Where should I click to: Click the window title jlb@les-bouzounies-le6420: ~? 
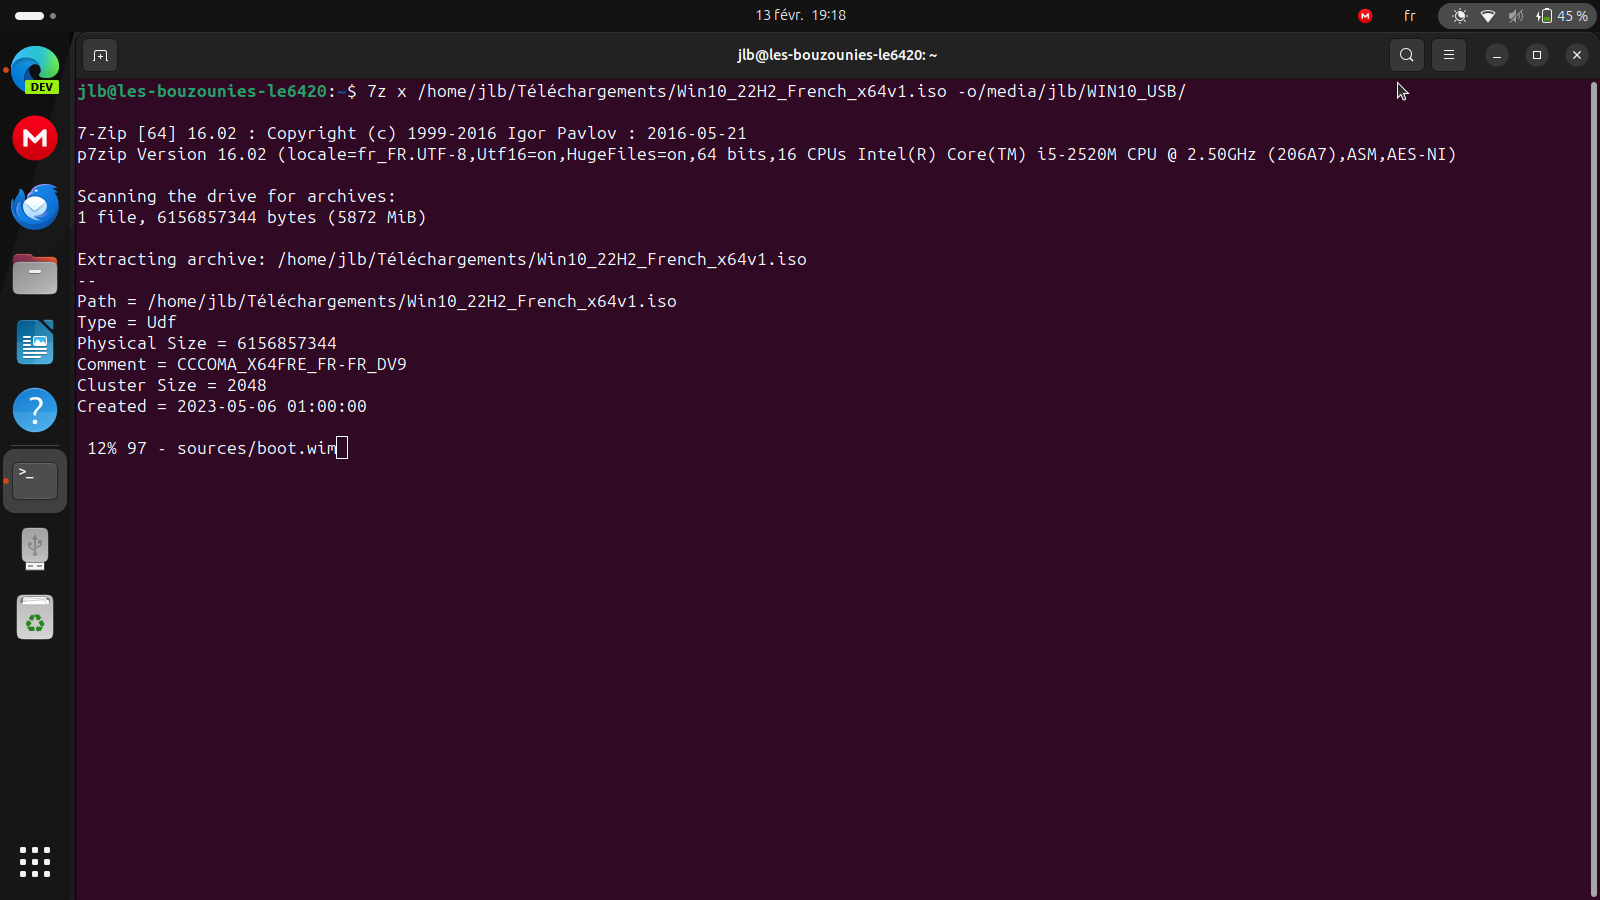(838, 55)
